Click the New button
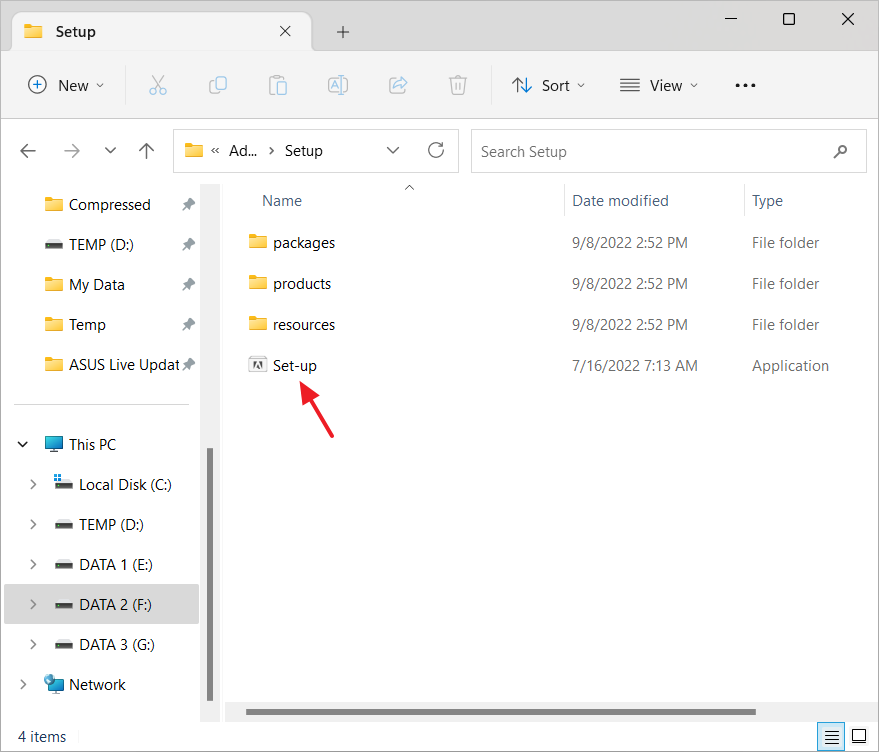Viewport: 879px width, 752px height. coord(66,86)
